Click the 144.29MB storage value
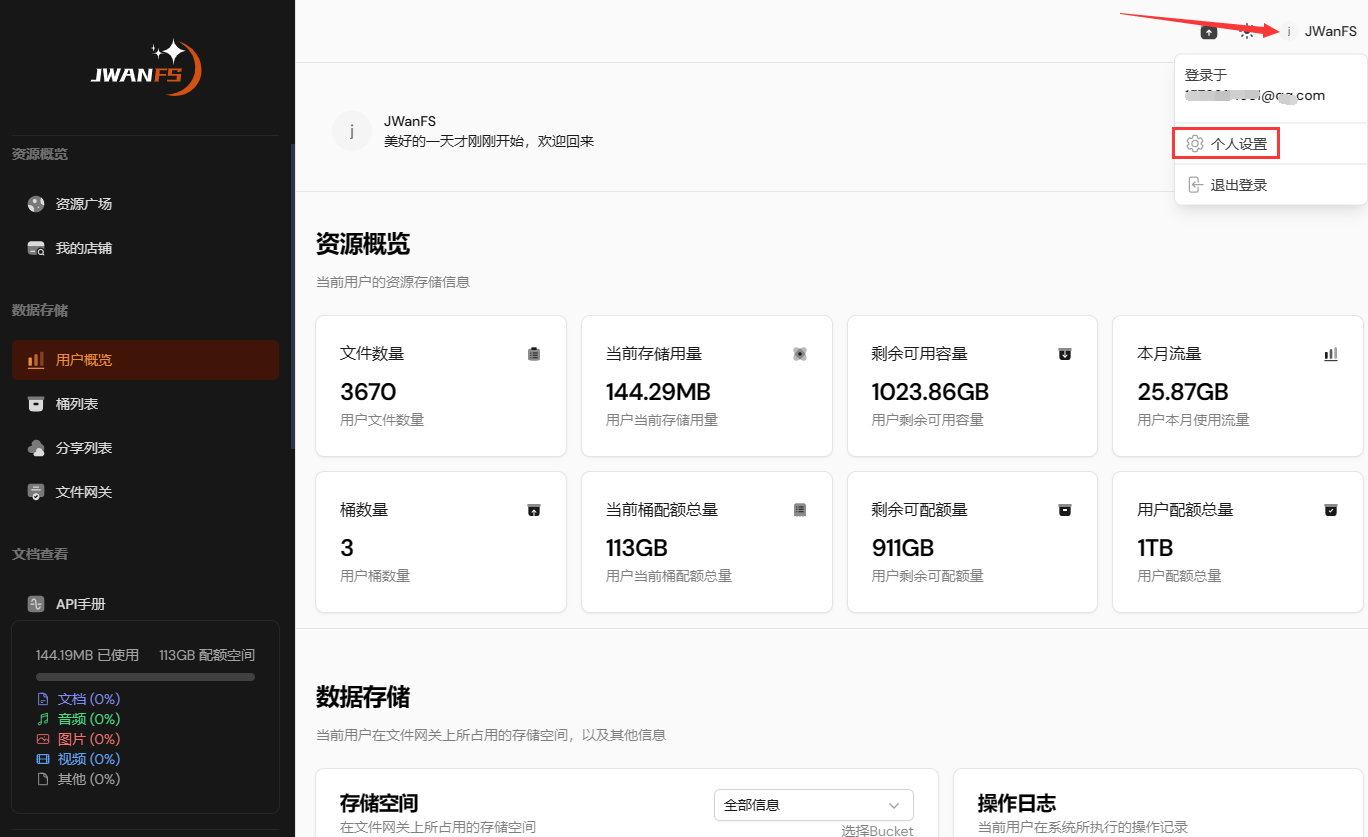 click(658, 392)
